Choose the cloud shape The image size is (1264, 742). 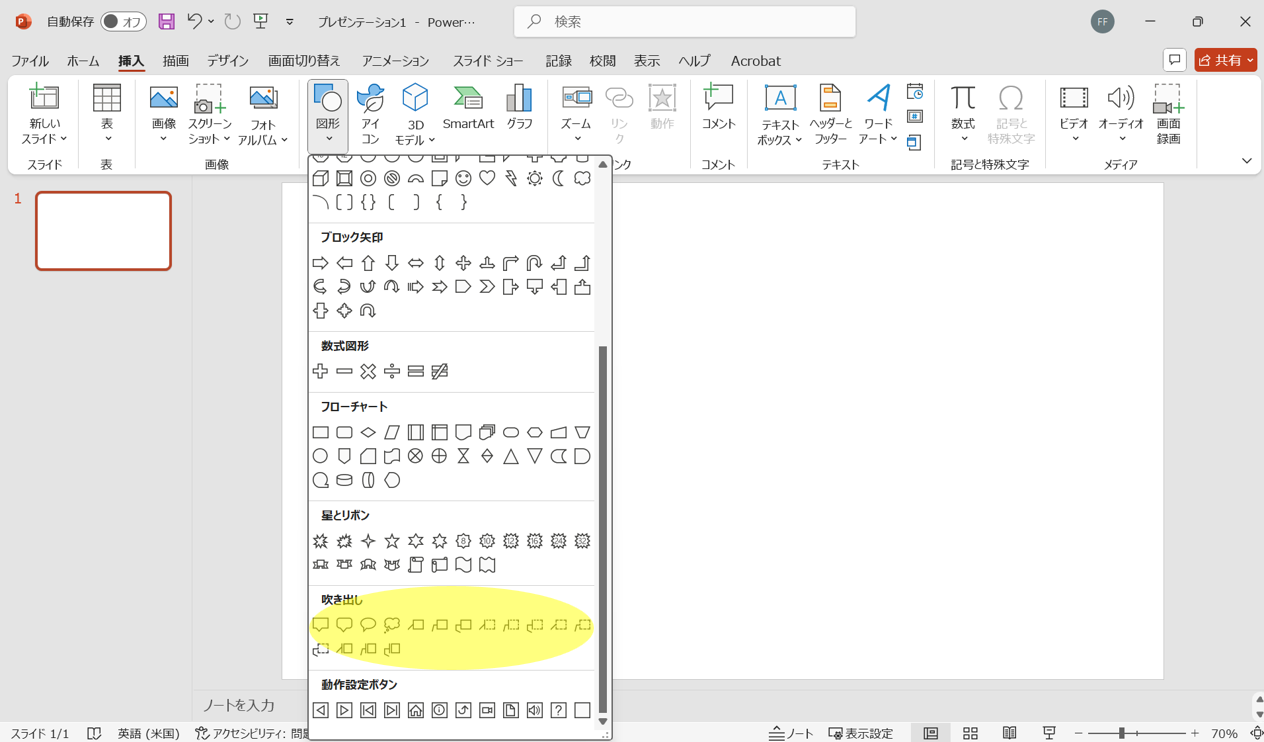(x=582, y=179)
